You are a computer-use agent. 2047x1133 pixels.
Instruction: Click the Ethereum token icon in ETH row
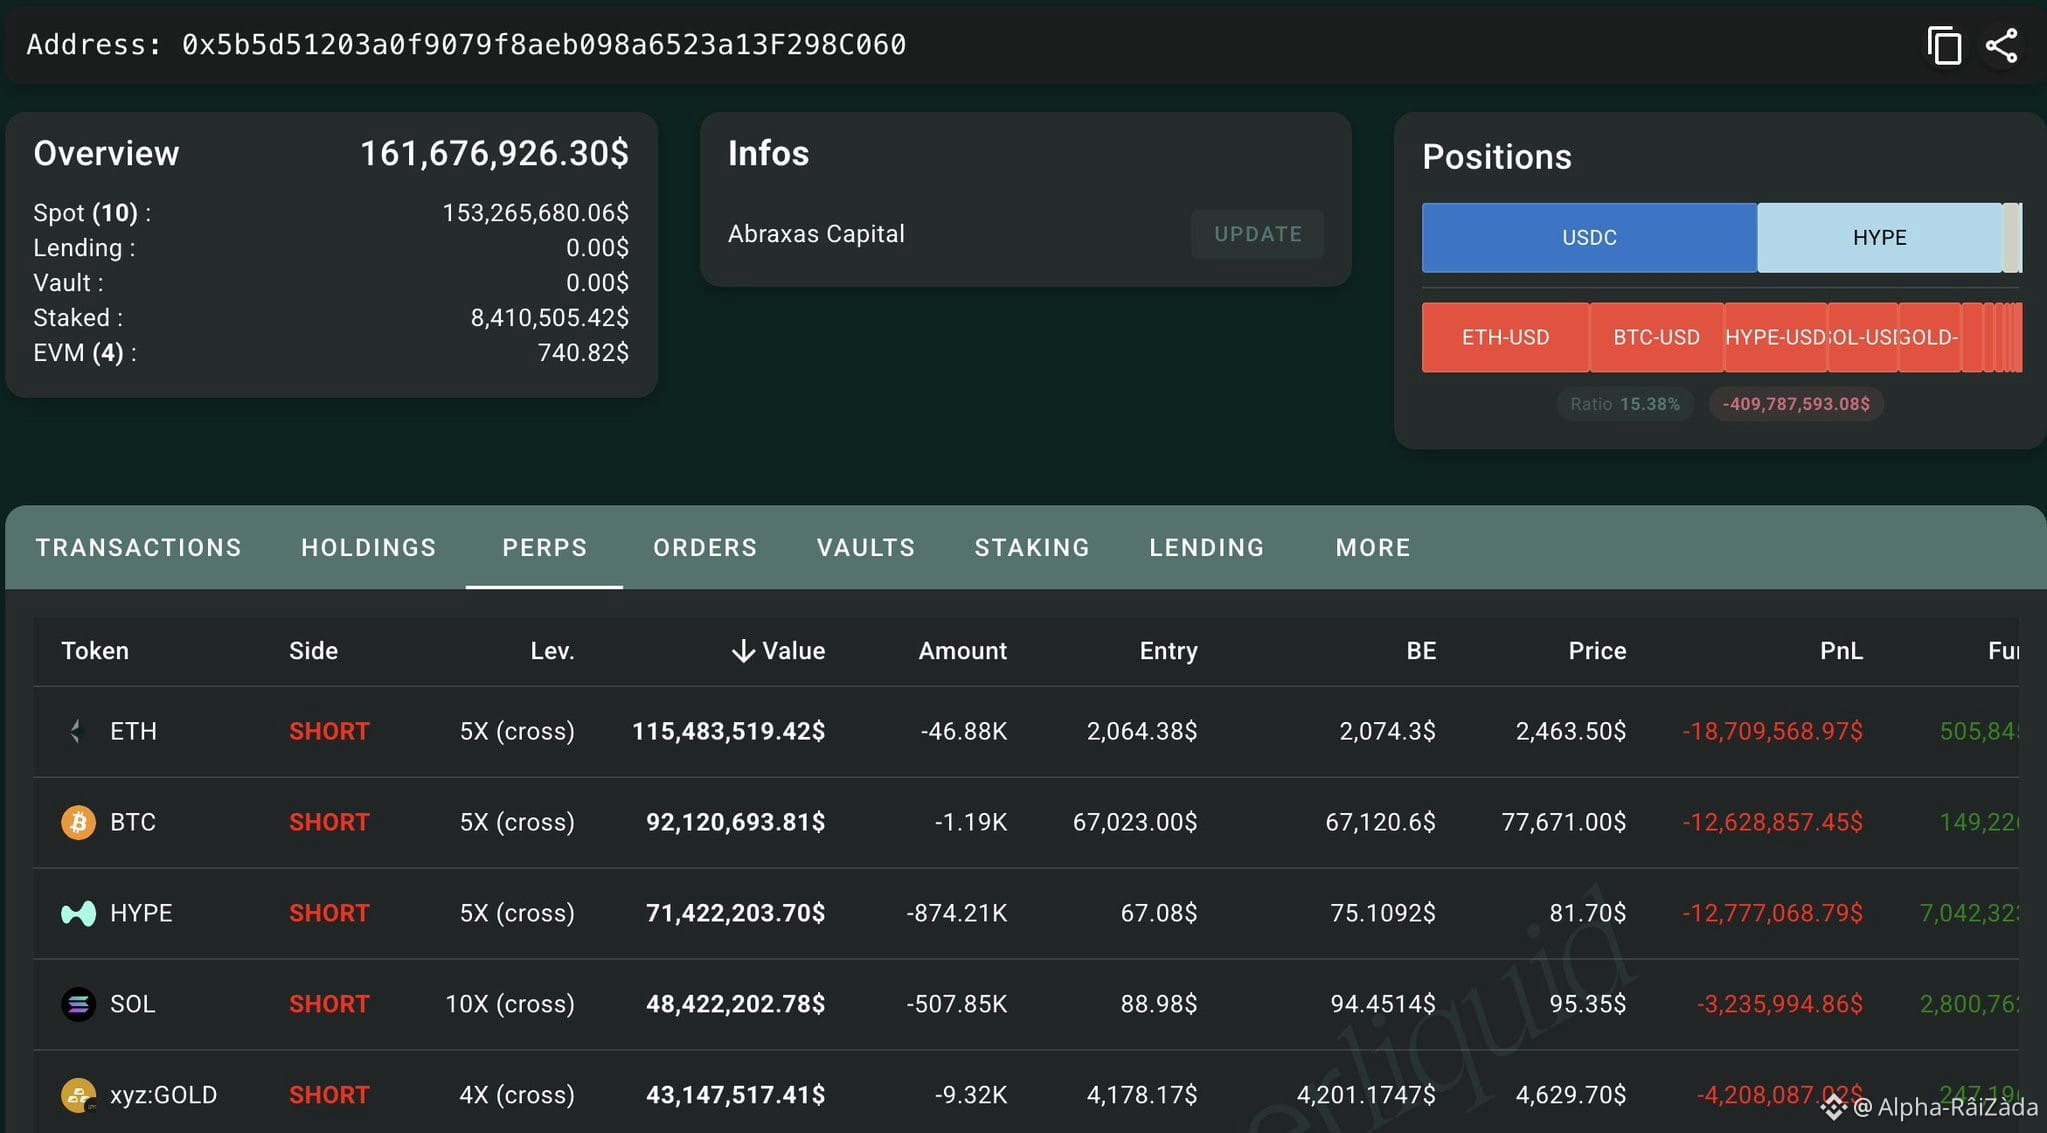click(78, 731)
